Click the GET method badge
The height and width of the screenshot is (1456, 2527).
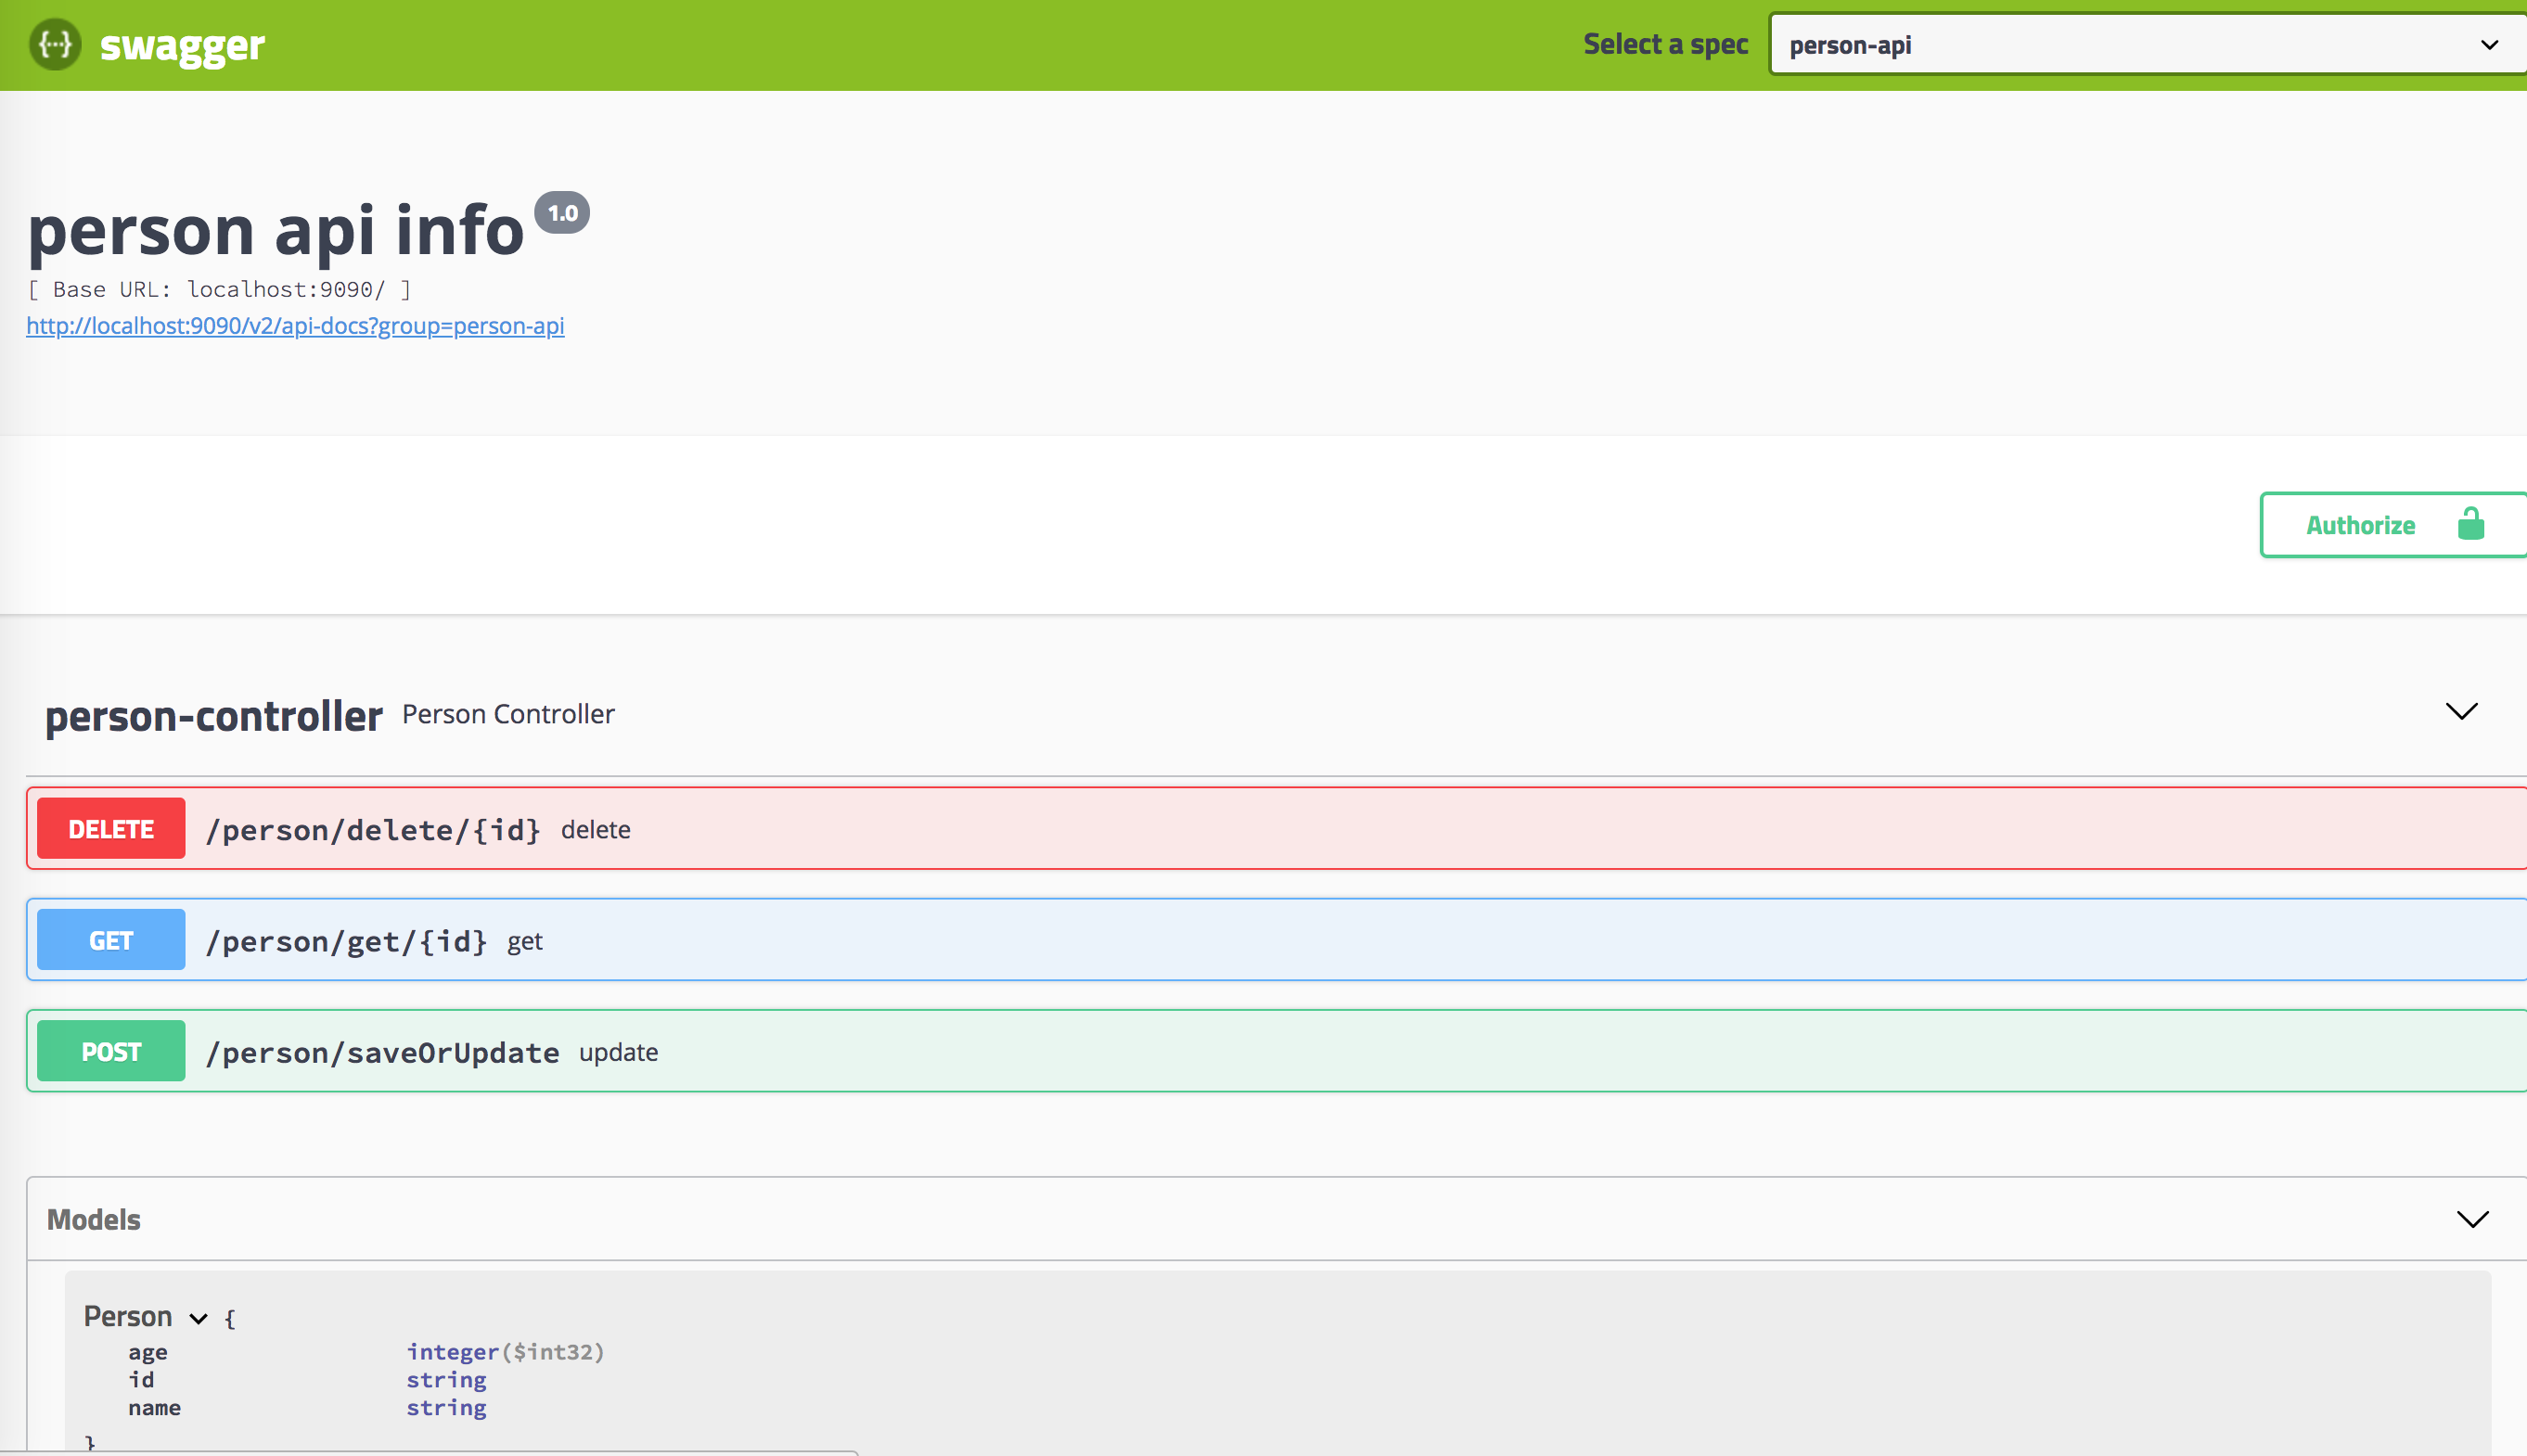pyautogui.click(x=110, y=939)
